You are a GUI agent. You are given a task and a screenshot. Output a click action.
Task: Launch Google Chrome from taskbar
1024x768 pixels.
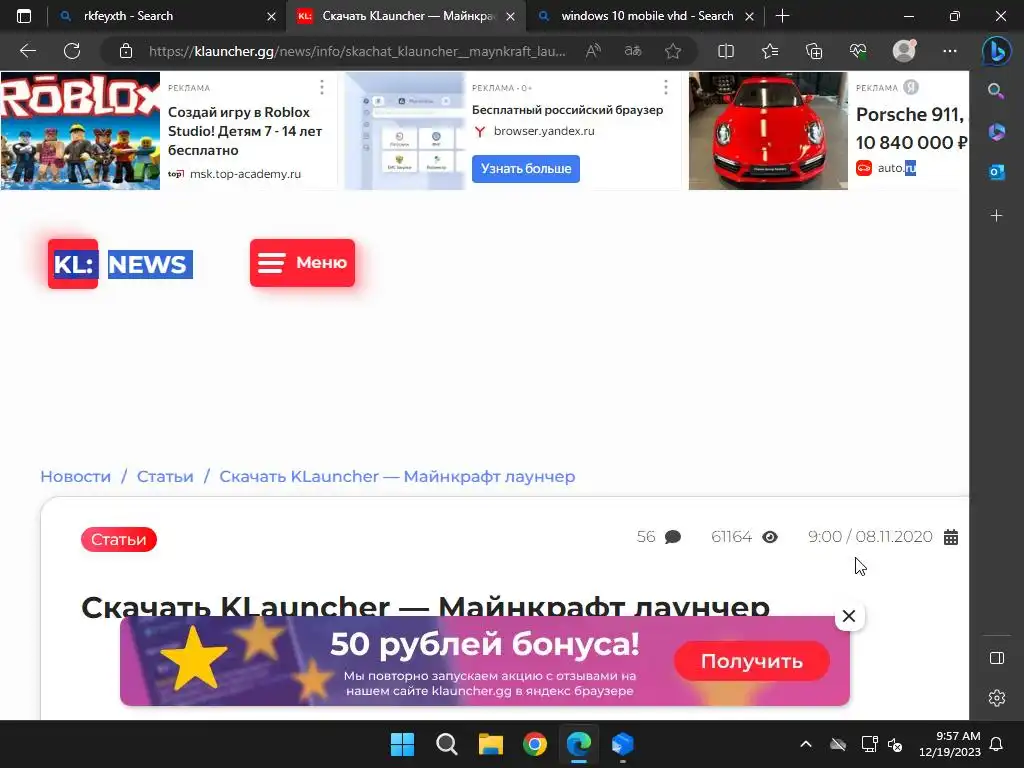pyautogui.click(x=535, y=744)
